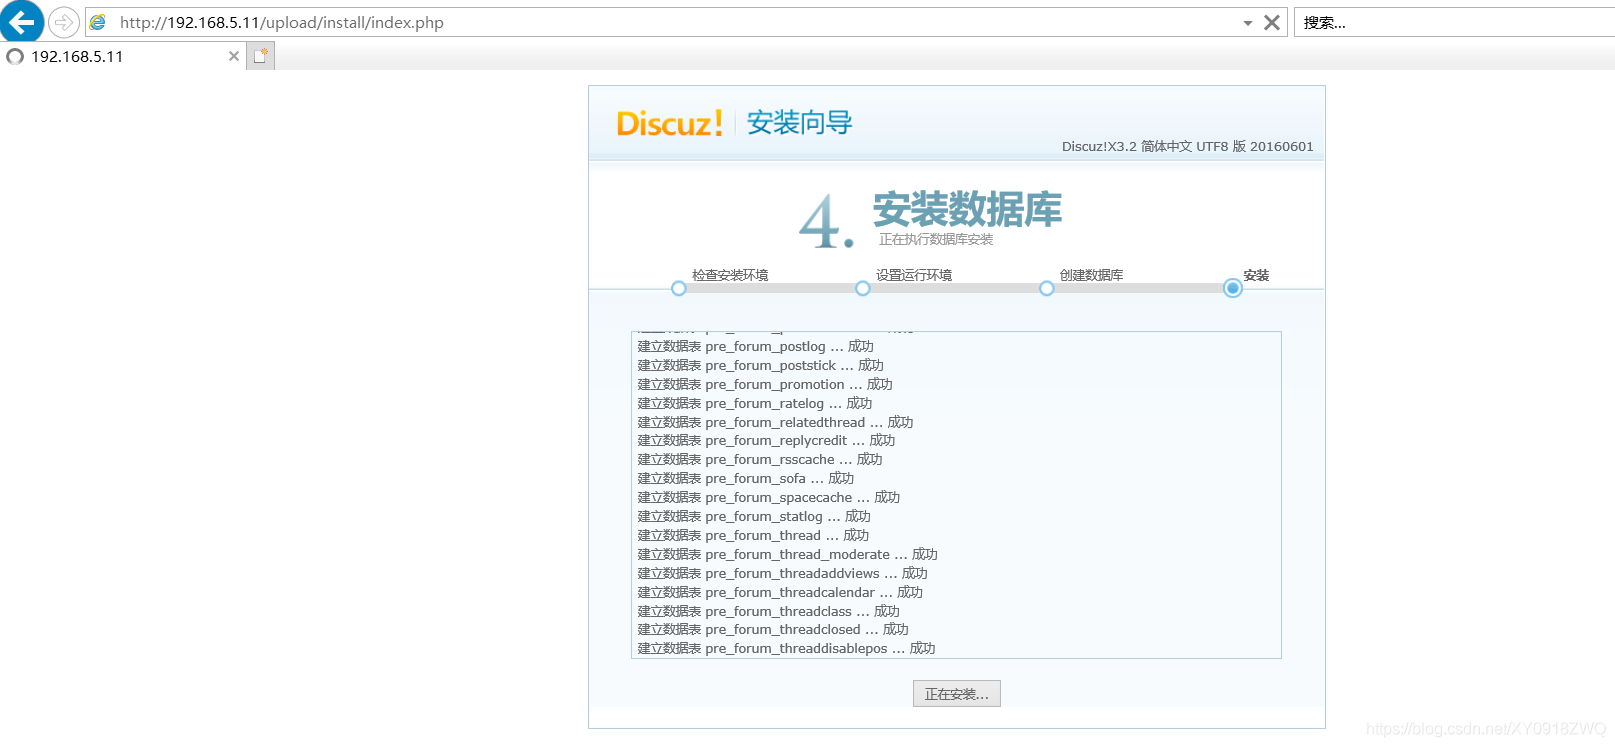Click the pre_forum_promotion log line

click(x=765, y=384)
